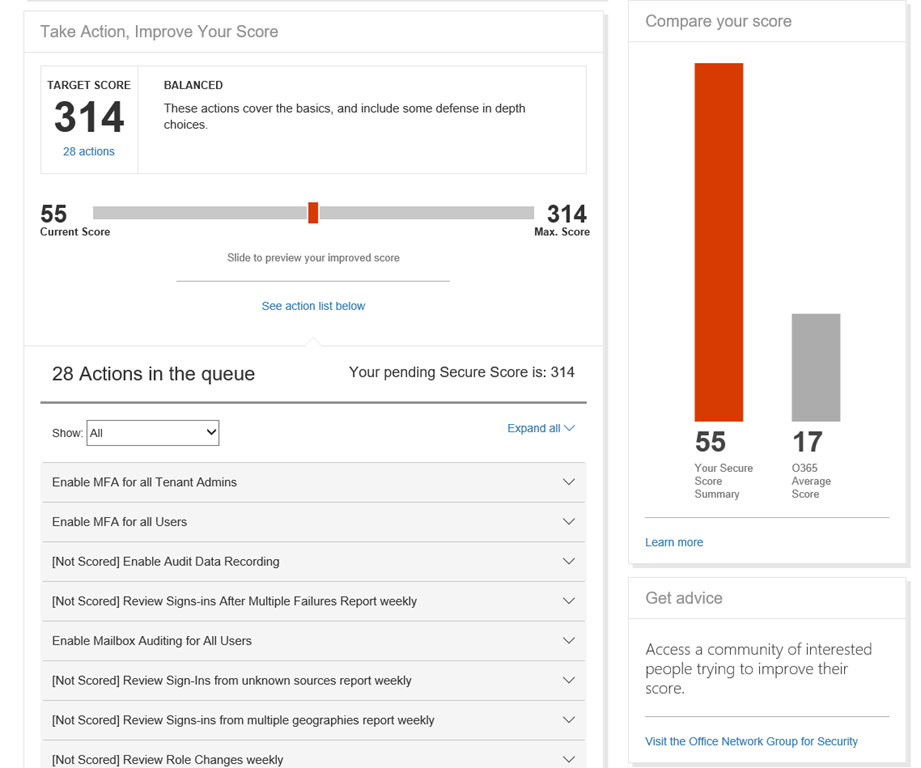
Task: Expand Enable Audit Data Recording chevron
Action: [x=568, y=562]
